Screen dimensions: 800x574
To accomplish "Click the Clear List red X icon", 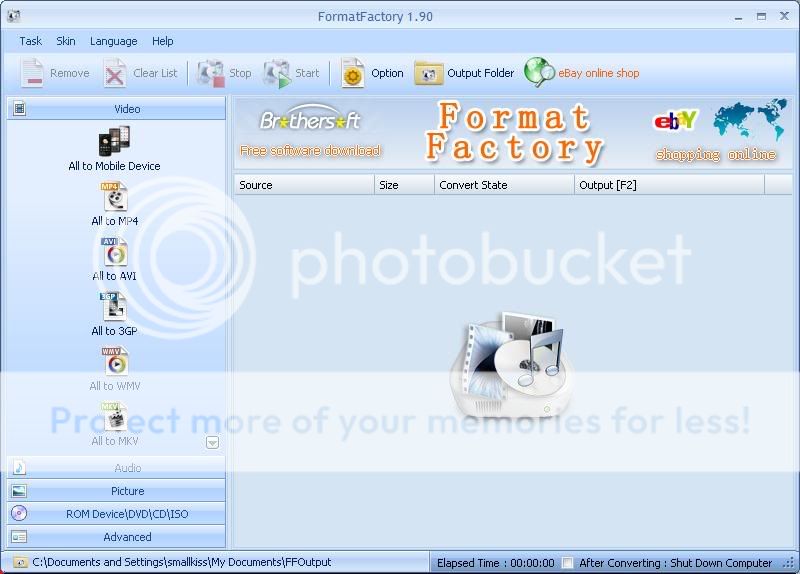I will pos(114,73).
